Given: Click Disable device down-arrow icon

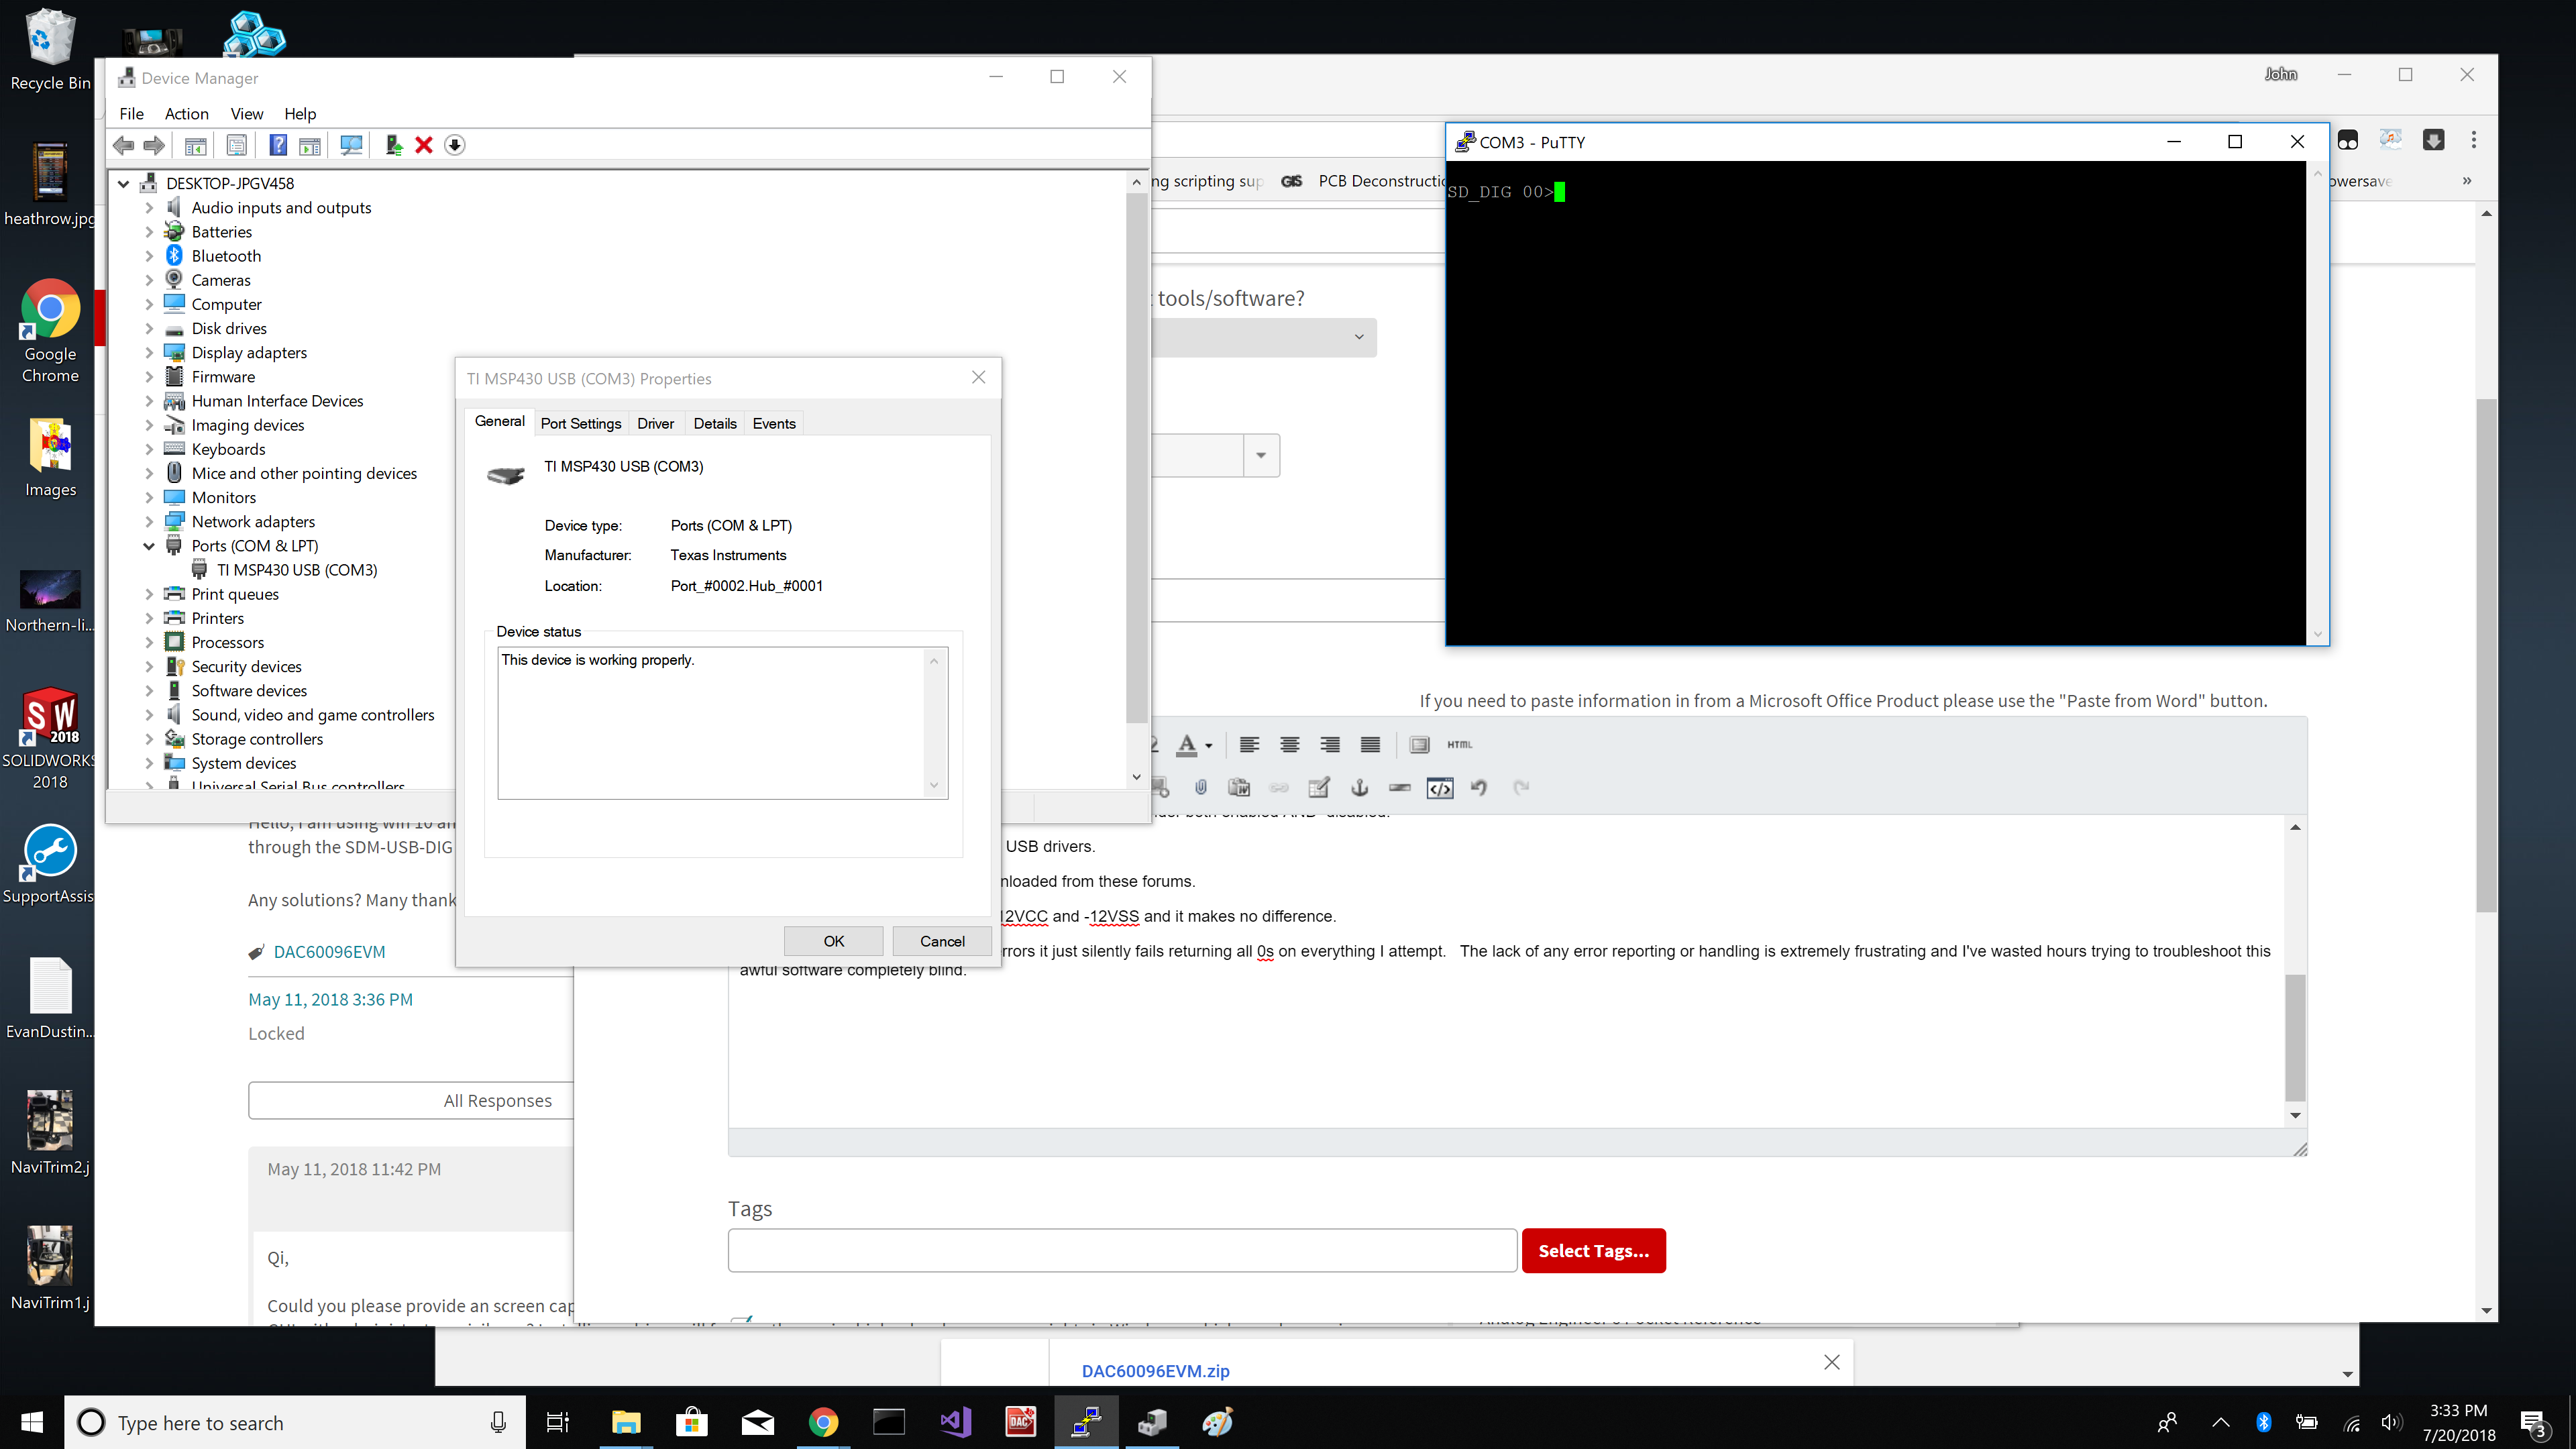Looking at the screenshot, I should click(455, 145).
